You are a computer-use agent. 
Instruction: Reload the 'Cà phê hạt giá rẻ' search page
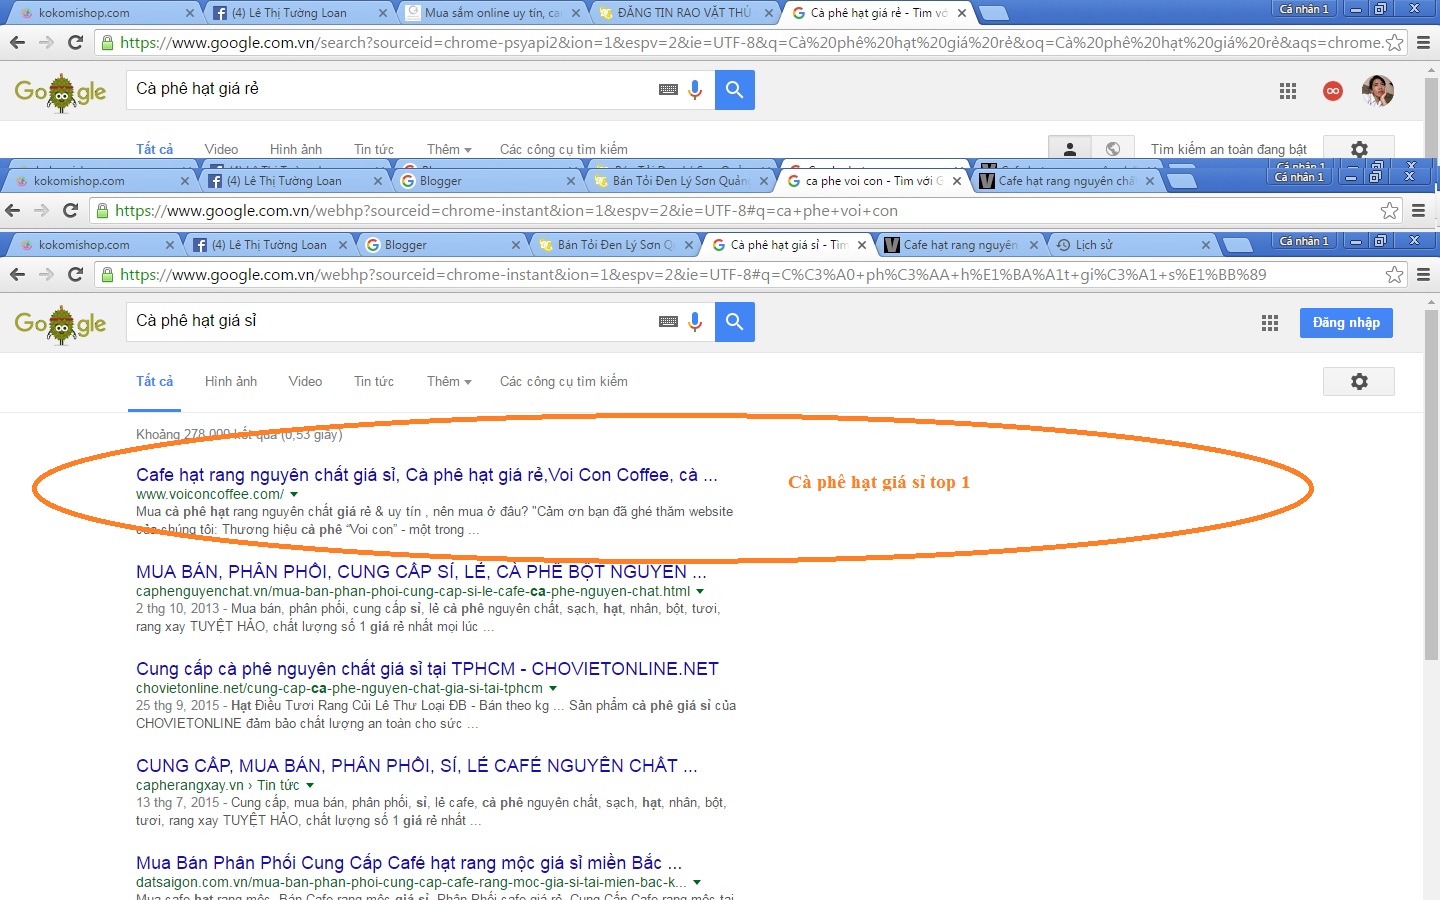click(75, 42)
